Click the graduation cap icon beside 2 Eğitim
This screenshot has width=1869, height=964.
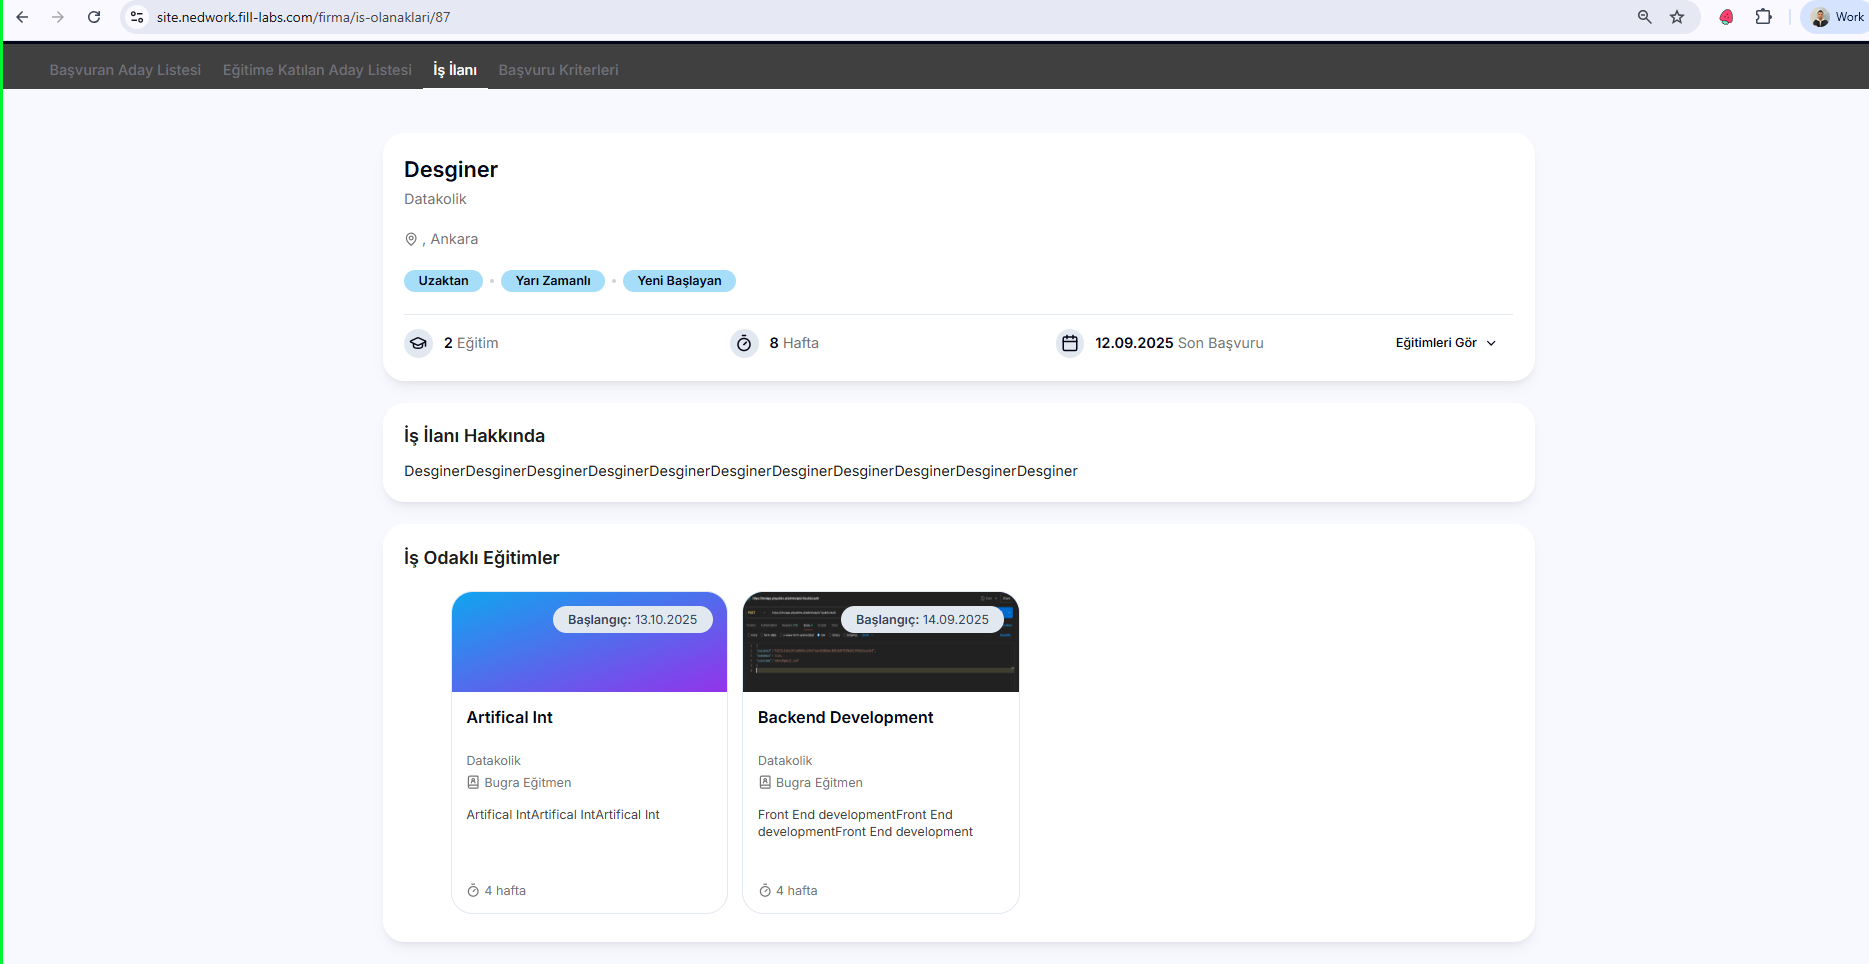click(418, 343)
